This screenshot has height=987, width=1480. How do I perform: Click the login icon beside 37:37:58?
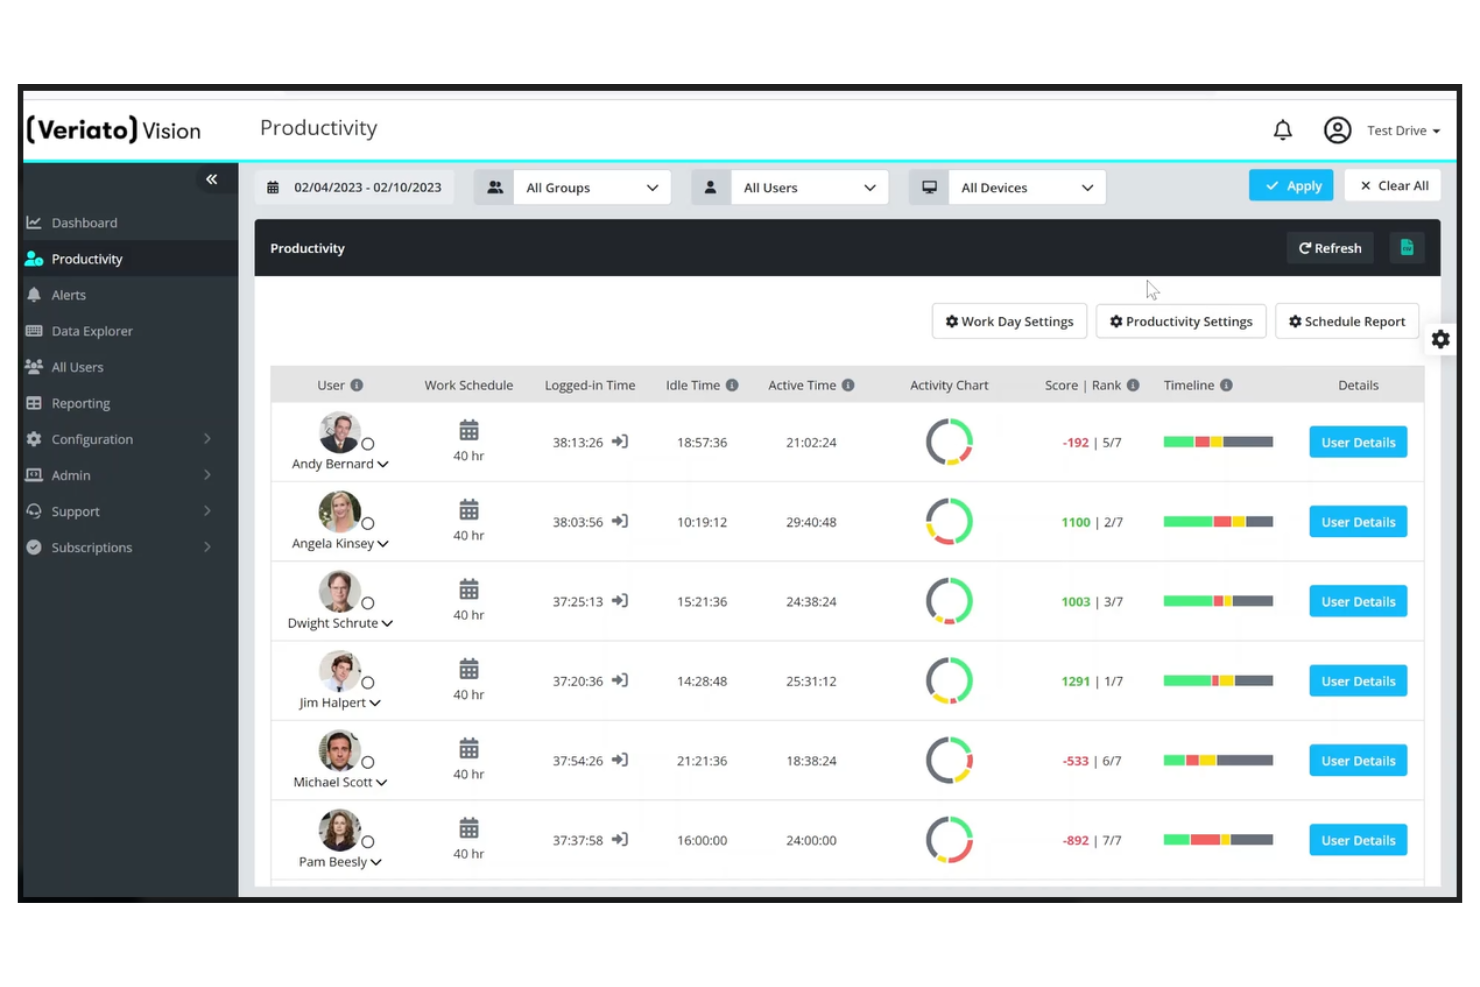pyautogui.click(x=620, y=840)
